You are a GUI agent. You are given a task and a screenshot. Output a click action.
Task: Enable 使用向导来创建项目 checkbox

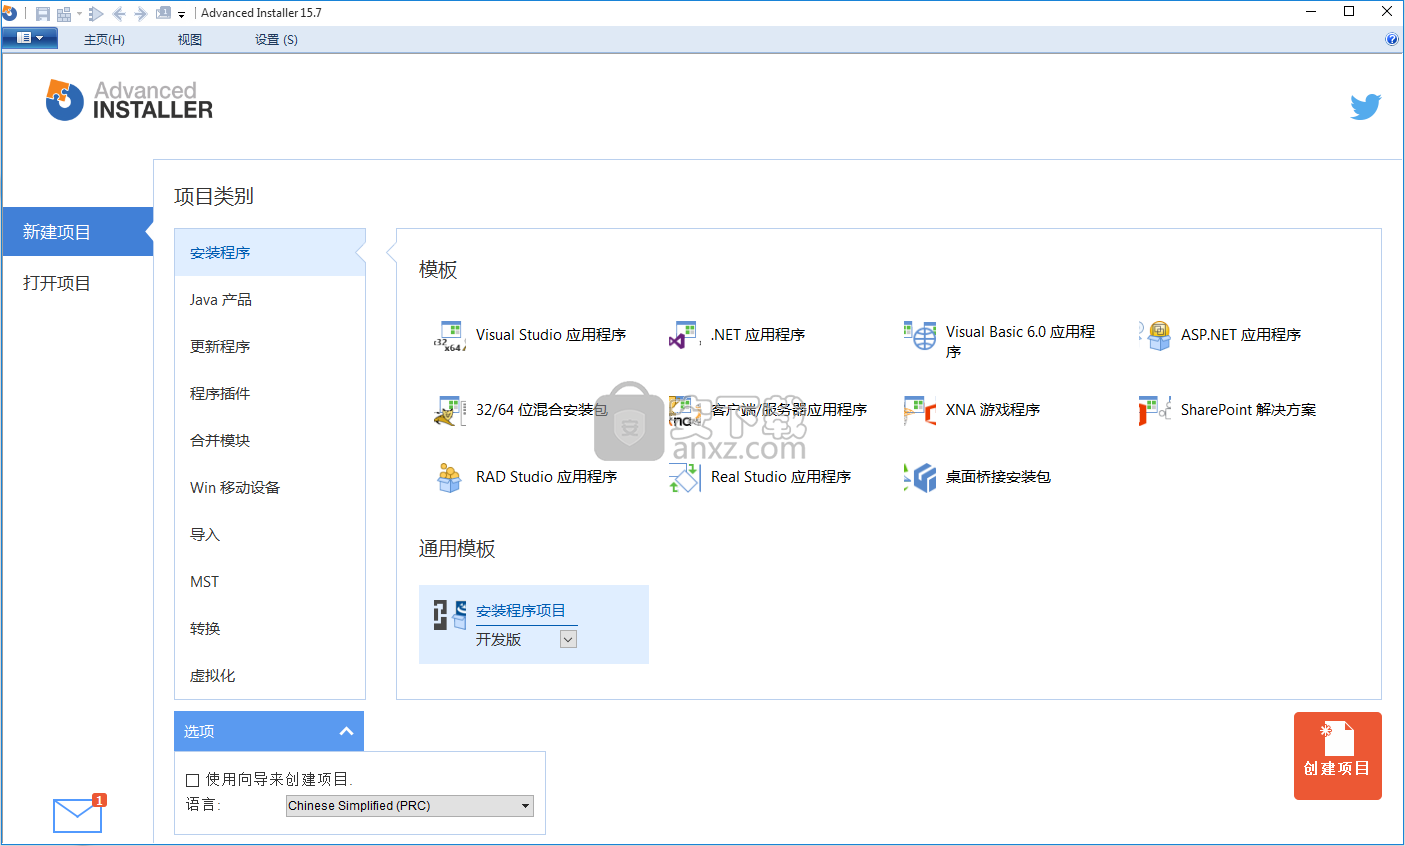click(193, 780)
